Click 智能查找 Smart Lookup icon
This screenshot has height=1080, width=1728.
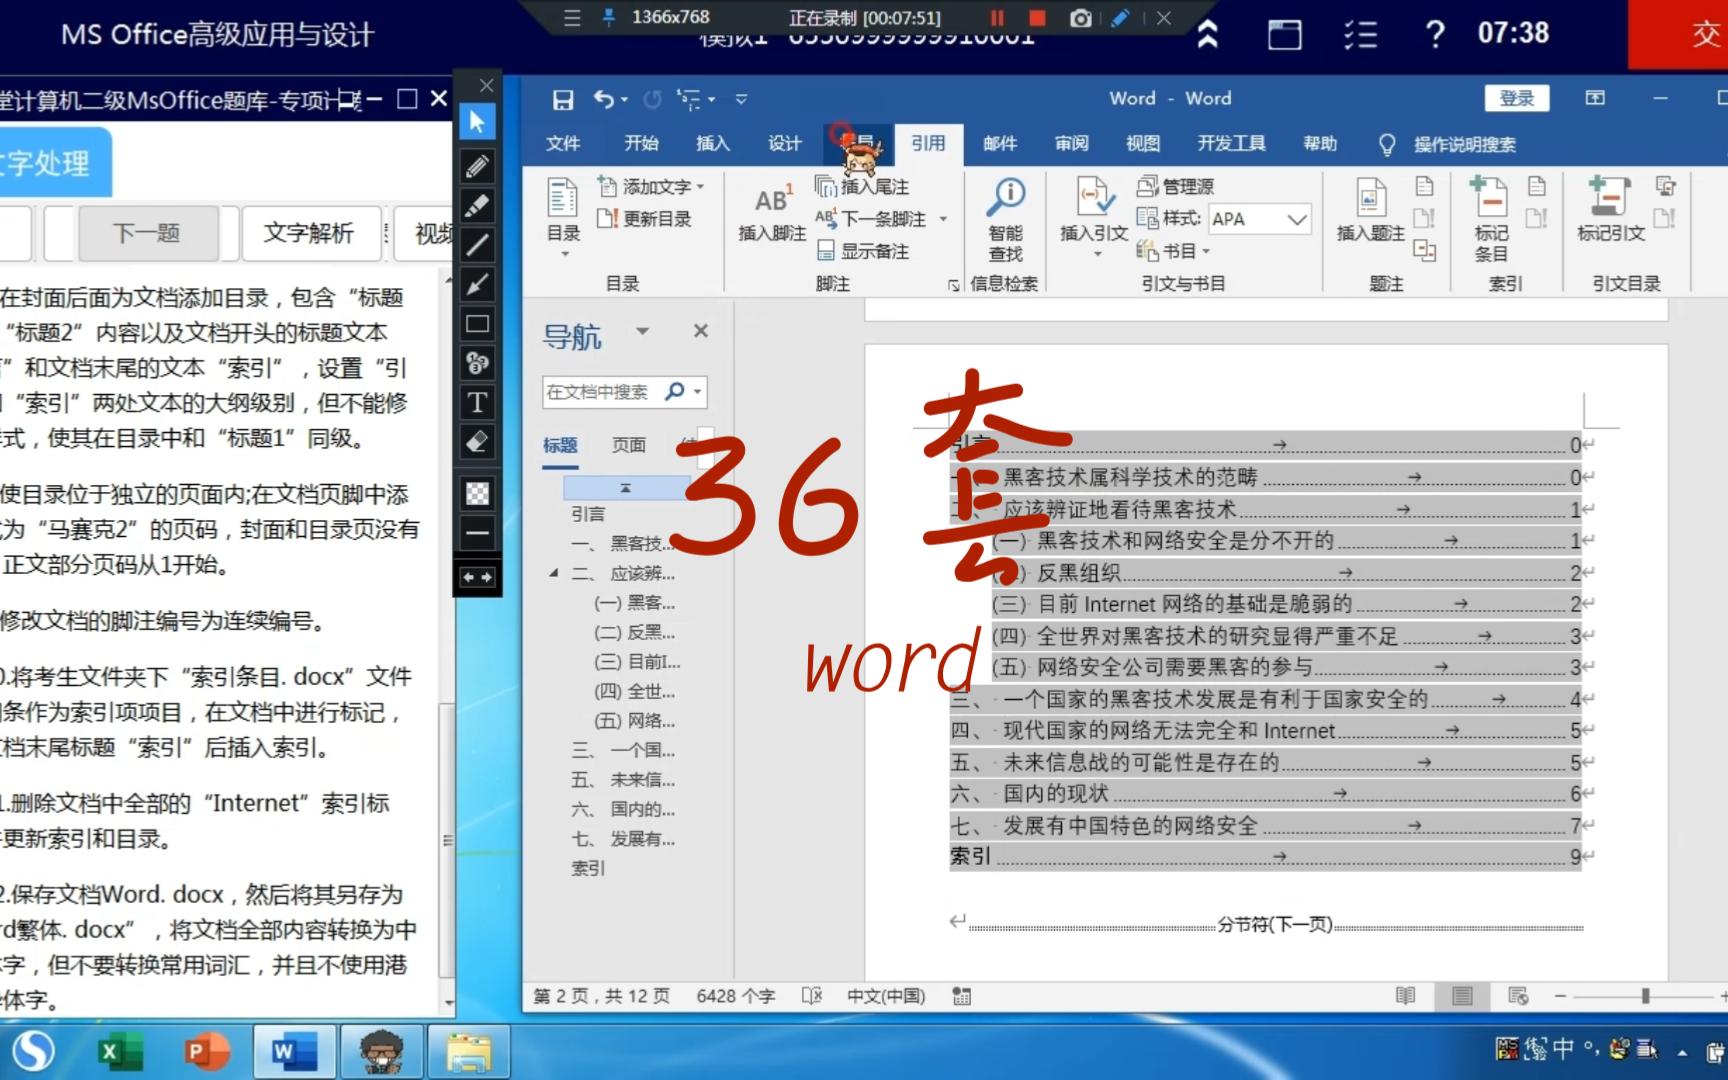[1005, 219]
